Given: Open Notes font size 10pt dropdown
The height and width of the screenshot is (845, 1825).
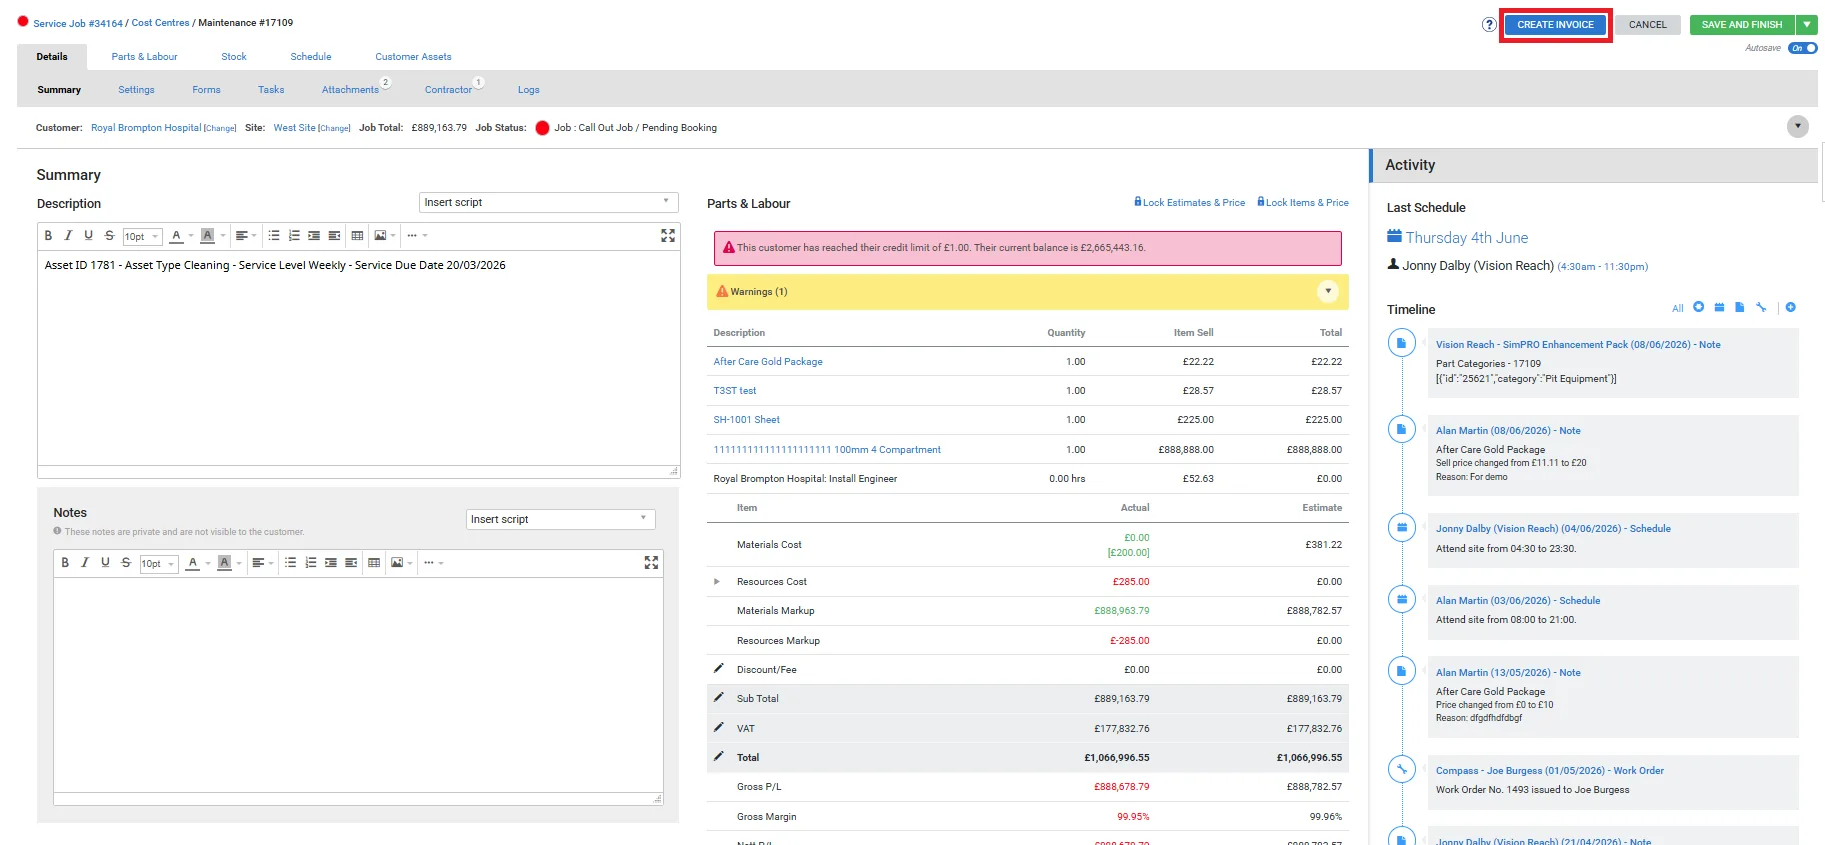Looking at the screenshot, I should tap(158, 564).
